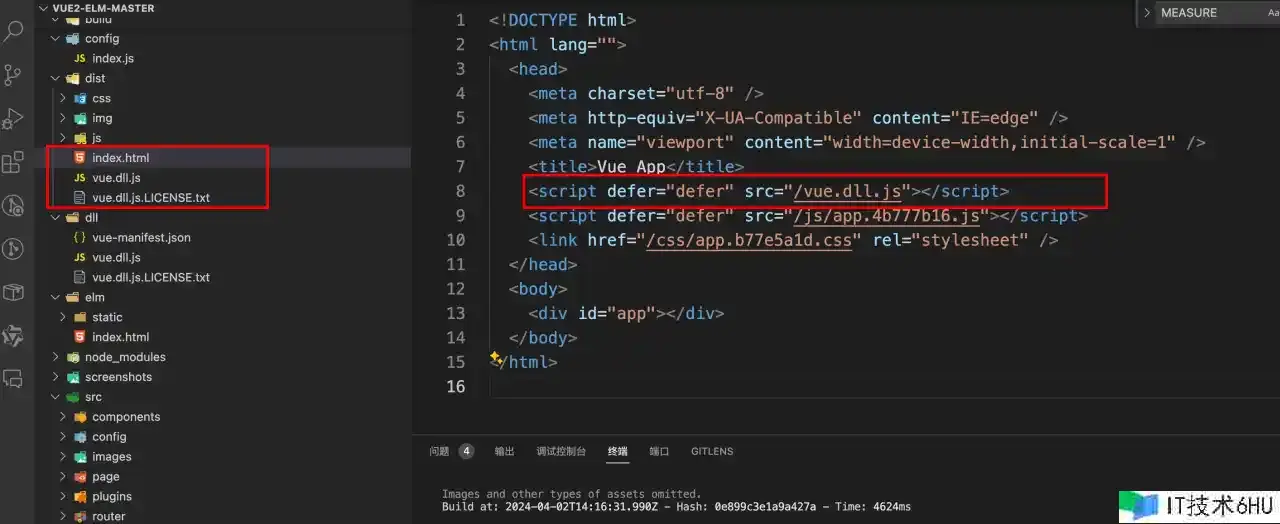The image size is (1280, 524).
Task: Open the Run and Debug view
Action: pos(13,119)
